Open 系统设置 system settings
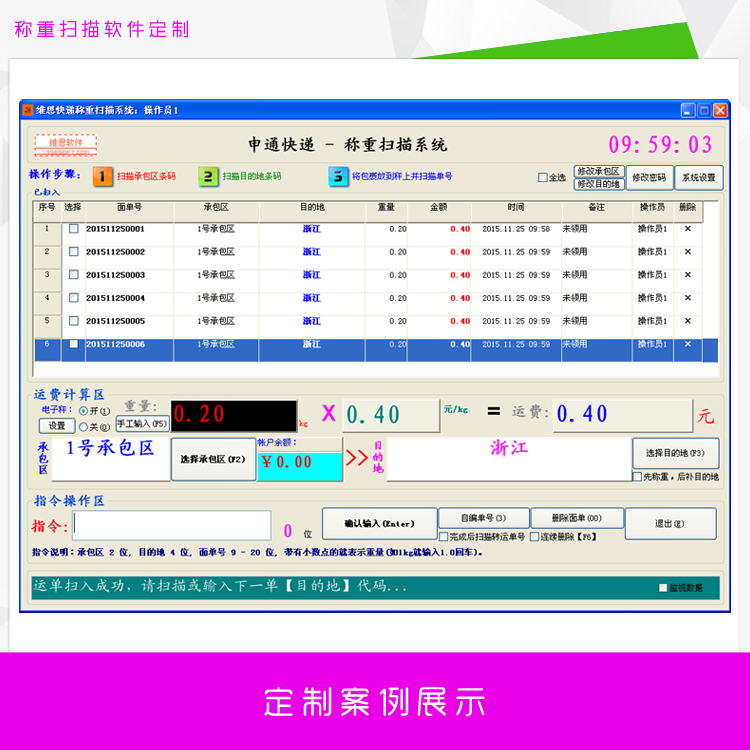This screenshot has height=750, width=750. coord(698,177)
